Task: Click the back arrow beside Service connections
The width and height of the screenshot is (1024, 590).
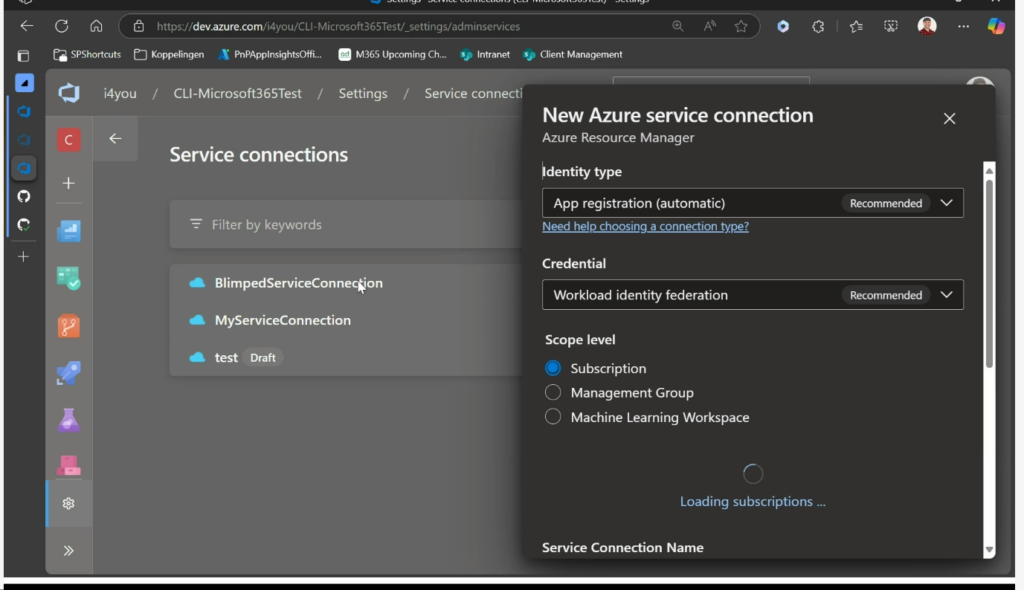Action: (x=116, y=139)
